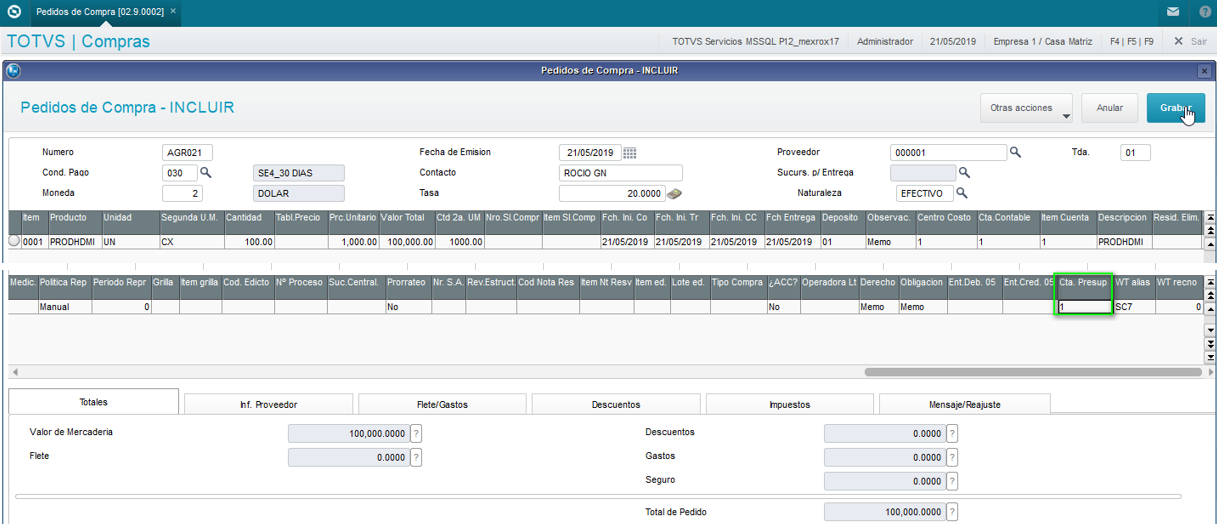The width and height of the screenshot is (1217, 524).
Task: Jump to first row using upper grid top arrow
Action: click(x=1210, y=217)
